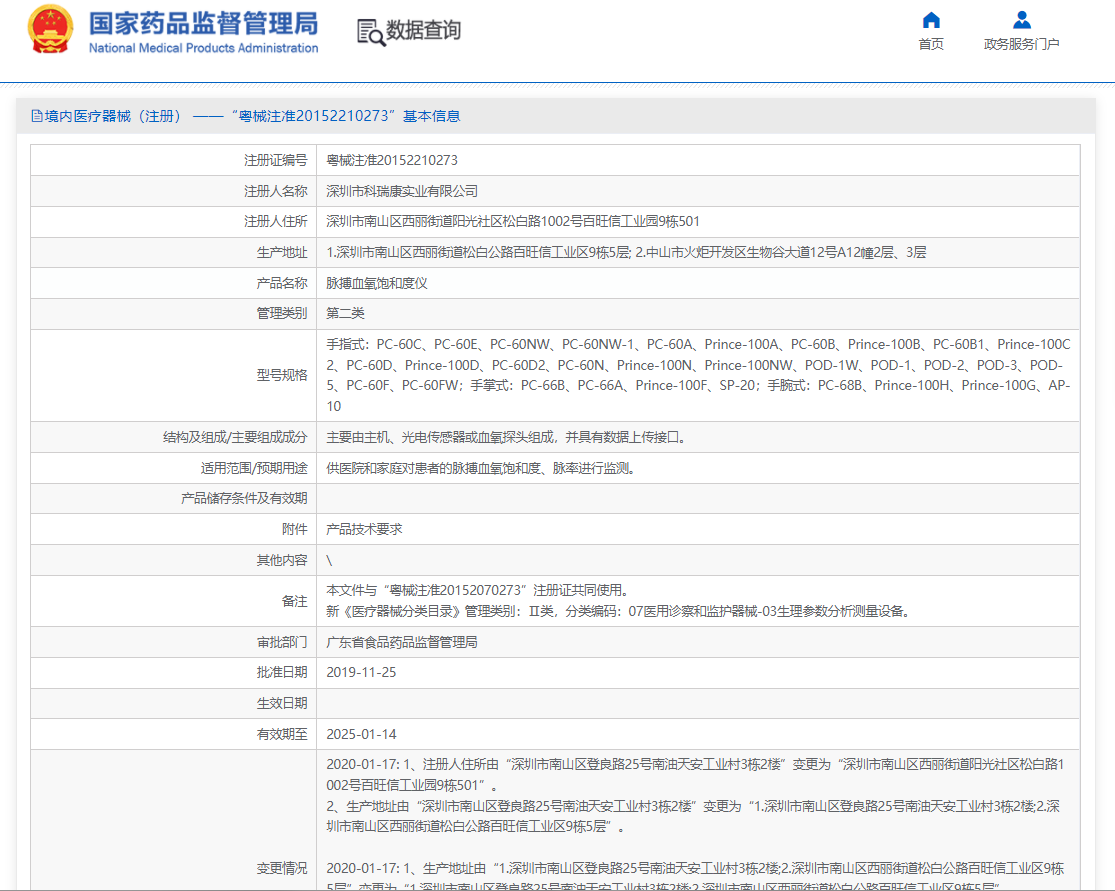Click the 政务服务门户 menu label
1115x891 pixels.
tap(1021, 42)
